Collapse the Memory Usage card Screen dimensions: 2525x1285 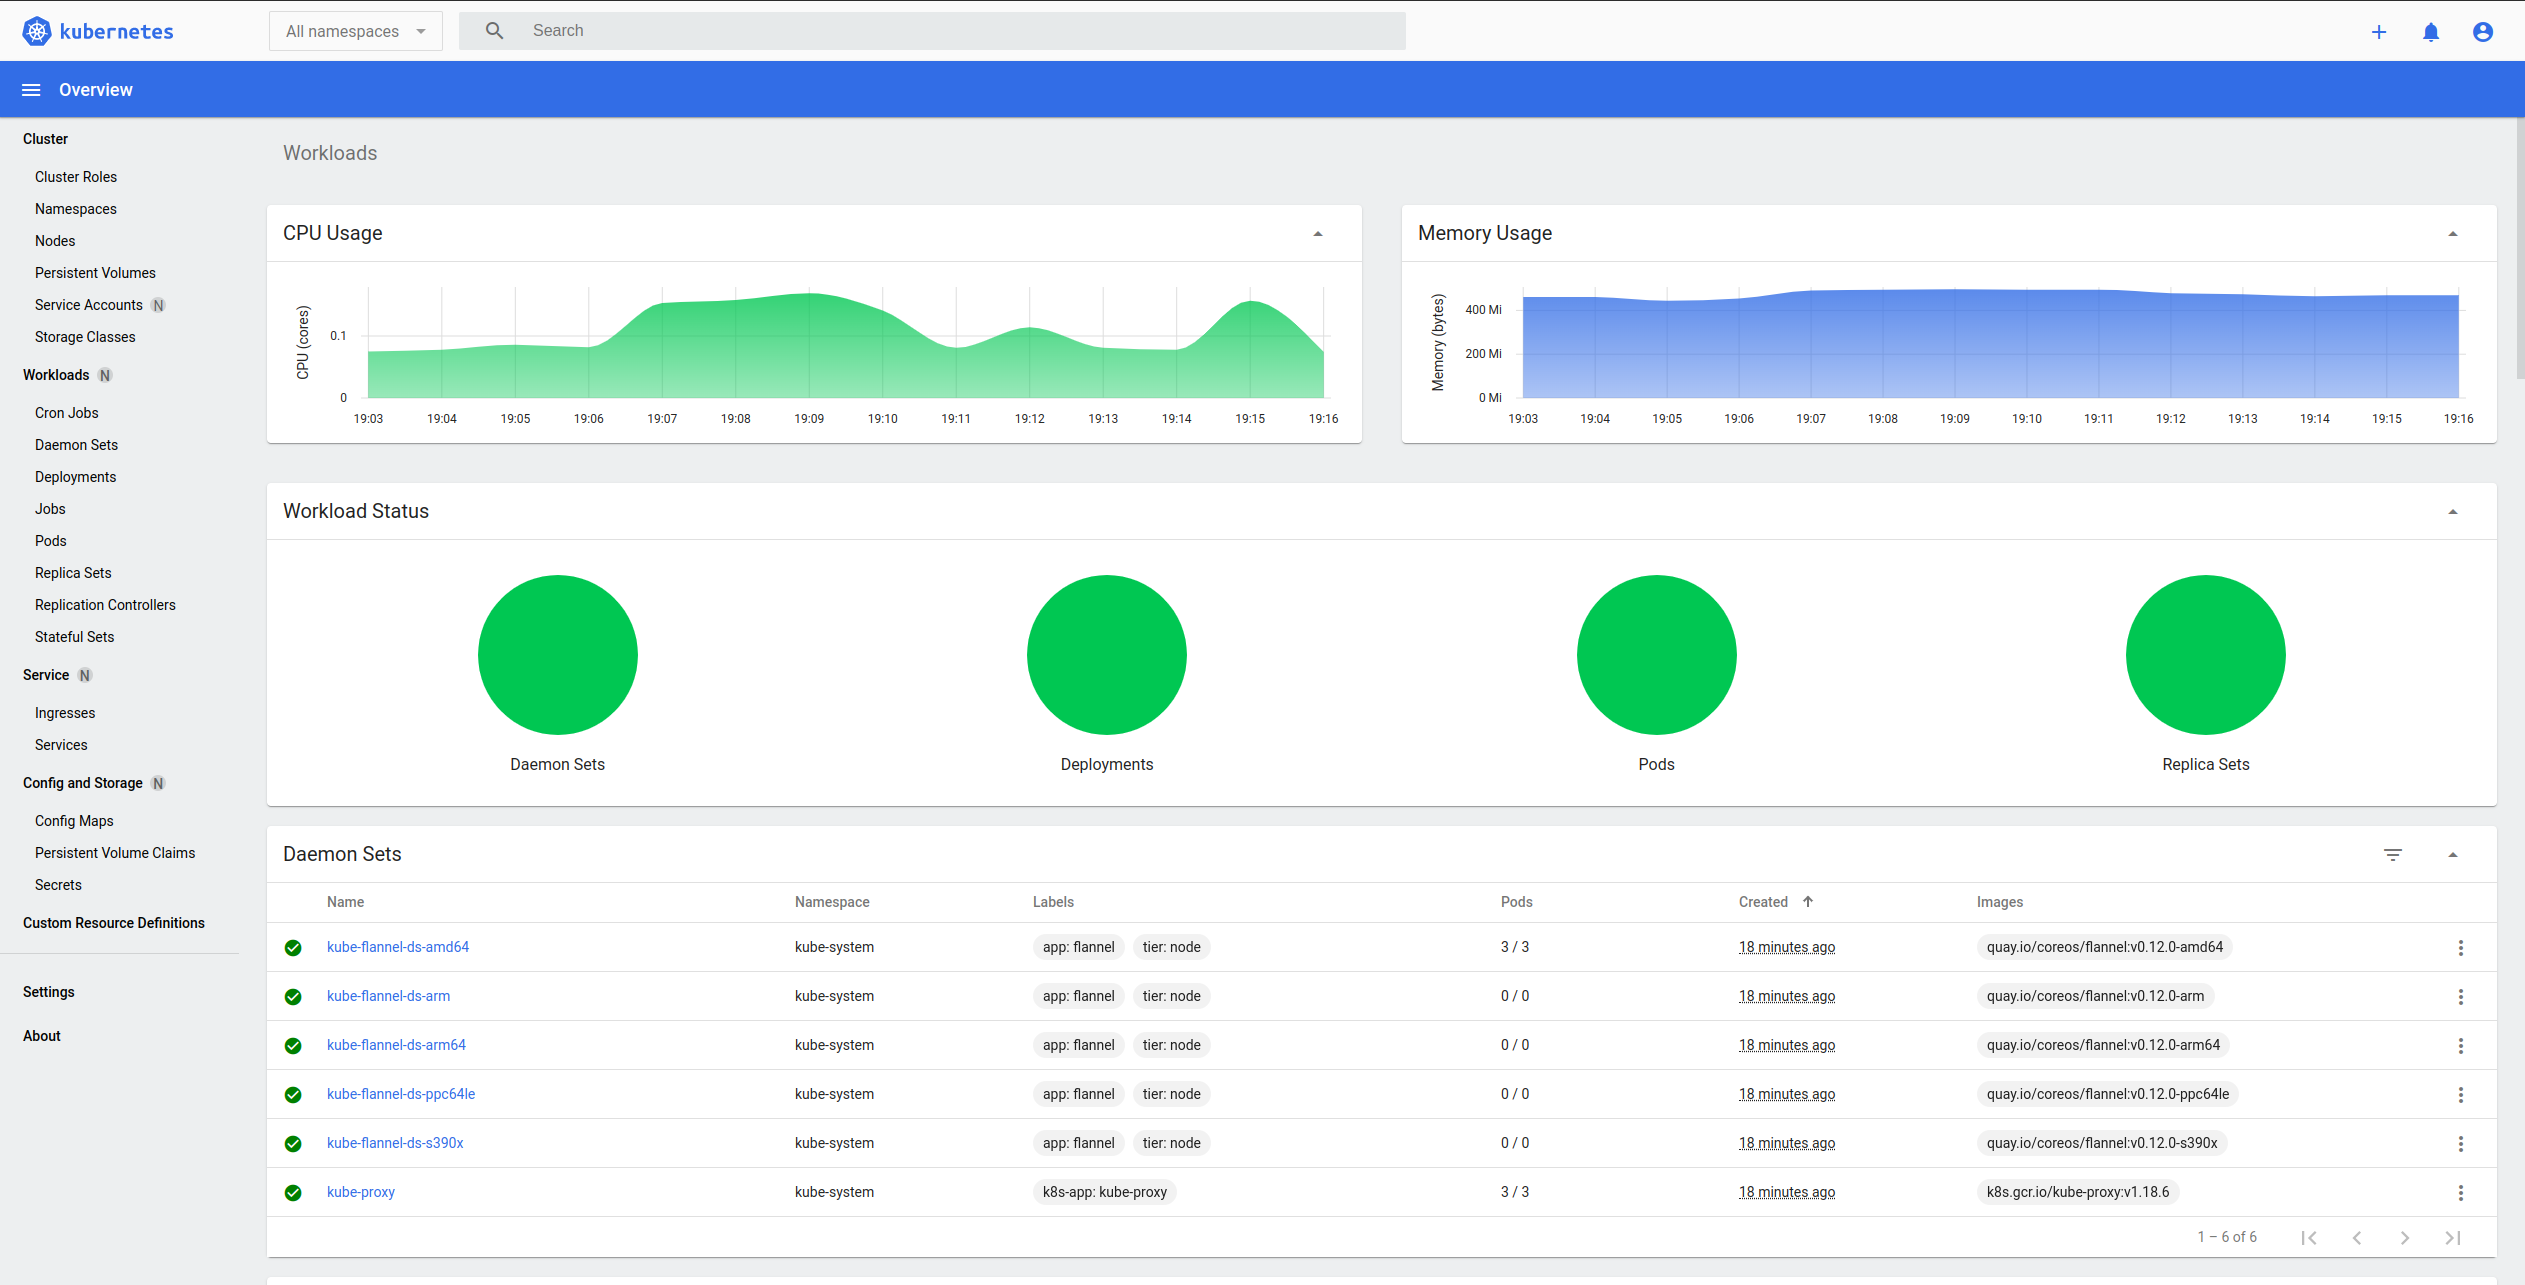pyautogui.click(x=2453, y=234)
